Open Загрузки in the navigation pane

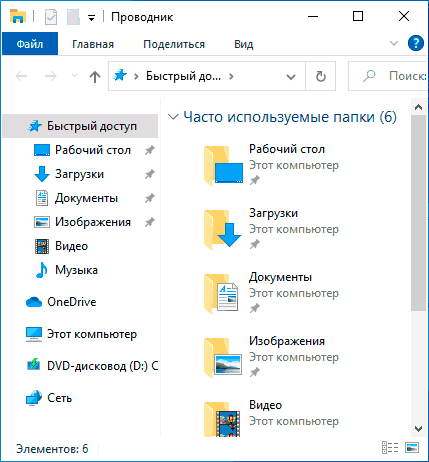click(79, 174)
